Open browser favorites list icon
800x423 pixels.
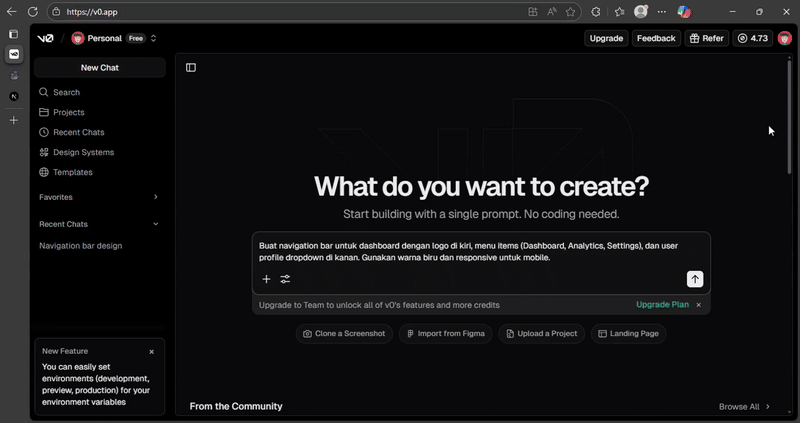coord(619,12)
